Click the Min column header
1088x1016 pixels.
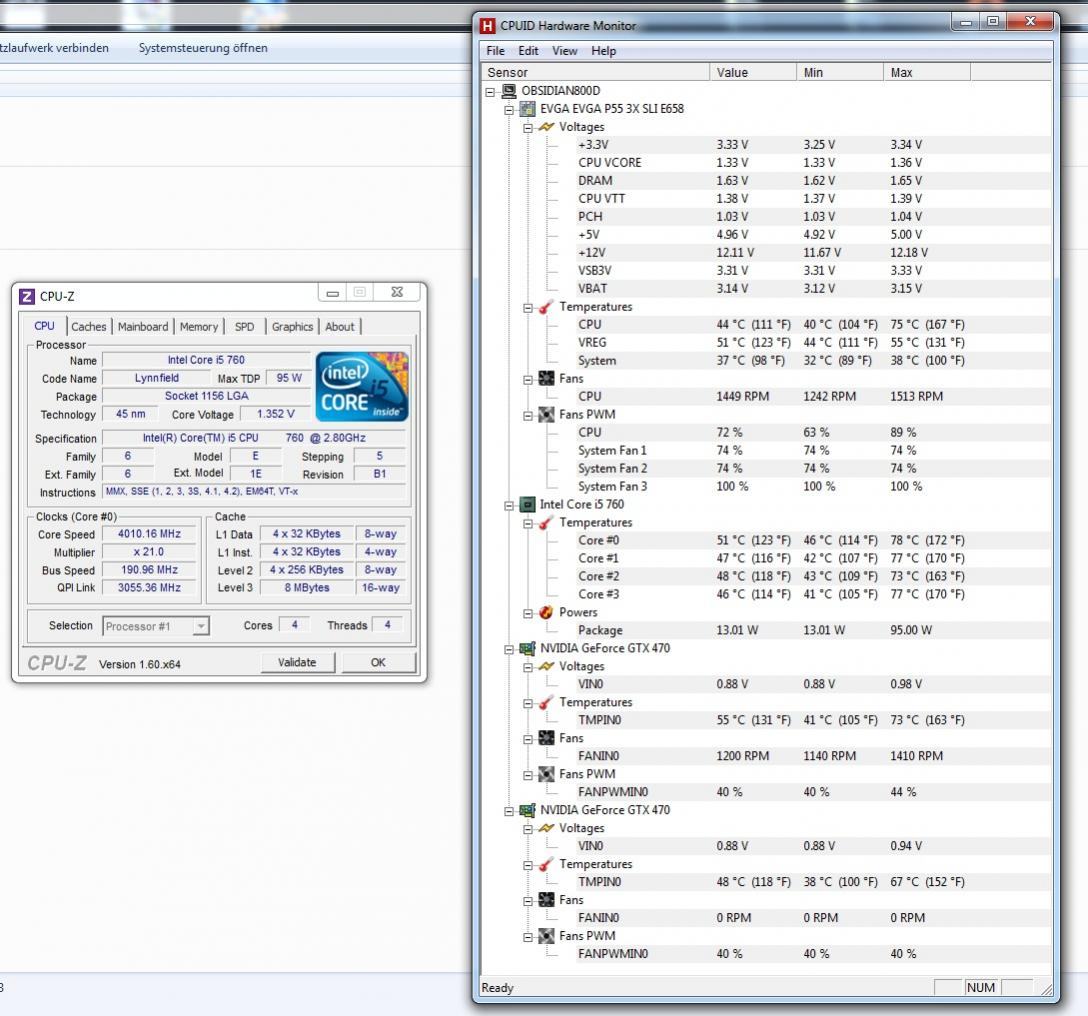pos(840,72)
